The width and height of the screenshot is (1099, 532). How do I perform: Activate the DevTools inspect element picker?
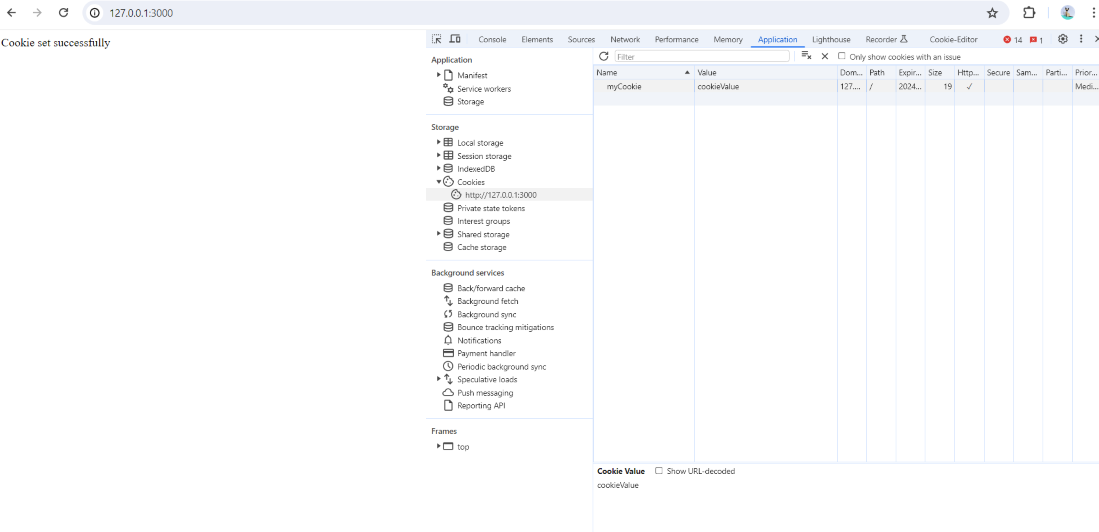(x=437, y=39)
